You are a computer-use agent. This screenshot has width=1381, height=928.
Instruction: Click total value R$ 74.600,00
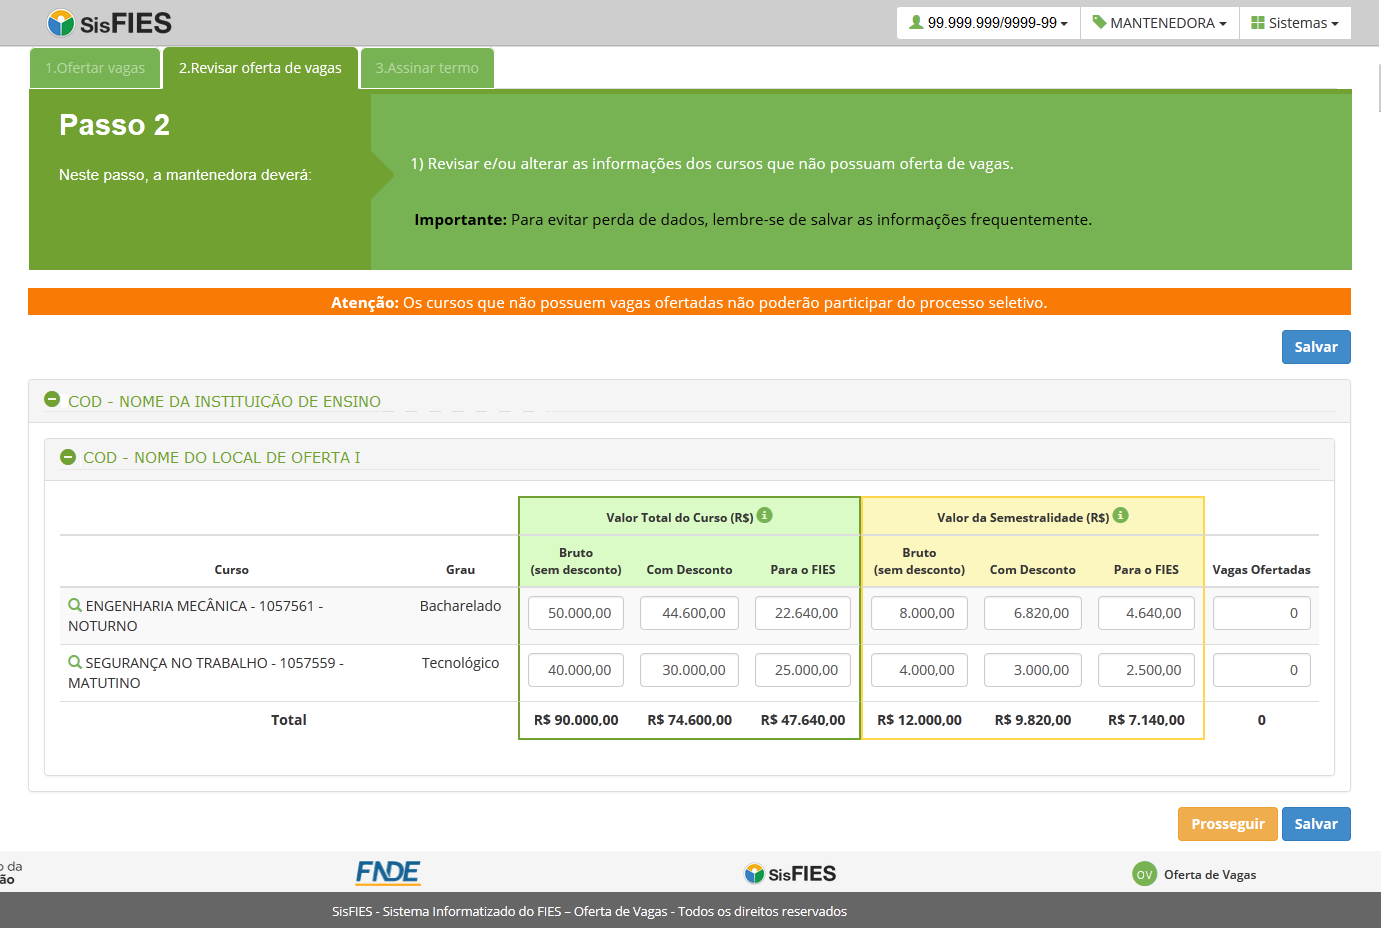689,720
